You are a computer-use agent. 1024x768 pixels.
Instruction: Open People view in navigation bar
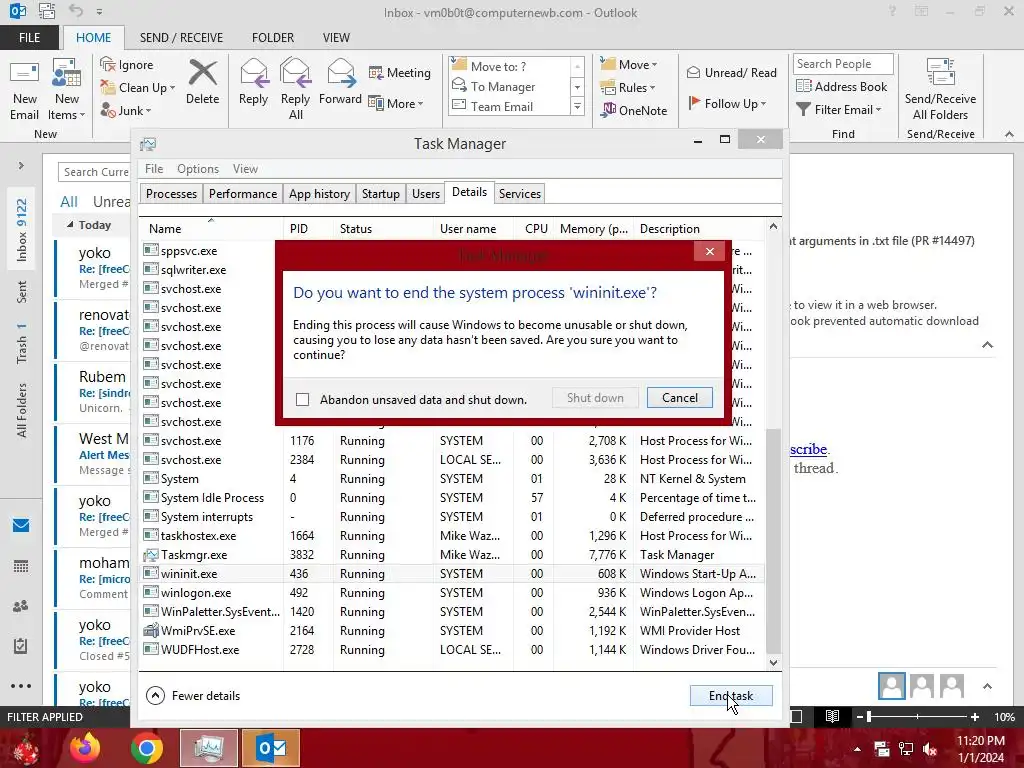coord(21,606)
